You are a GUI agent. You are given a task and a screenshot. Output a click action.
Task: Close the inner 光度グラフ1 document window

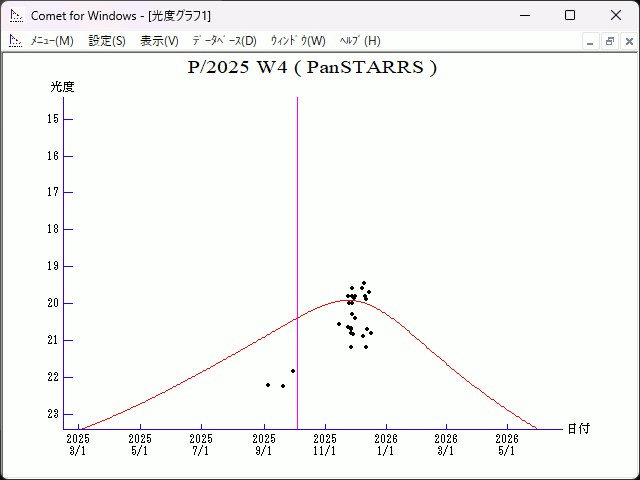tap(627, 41)
